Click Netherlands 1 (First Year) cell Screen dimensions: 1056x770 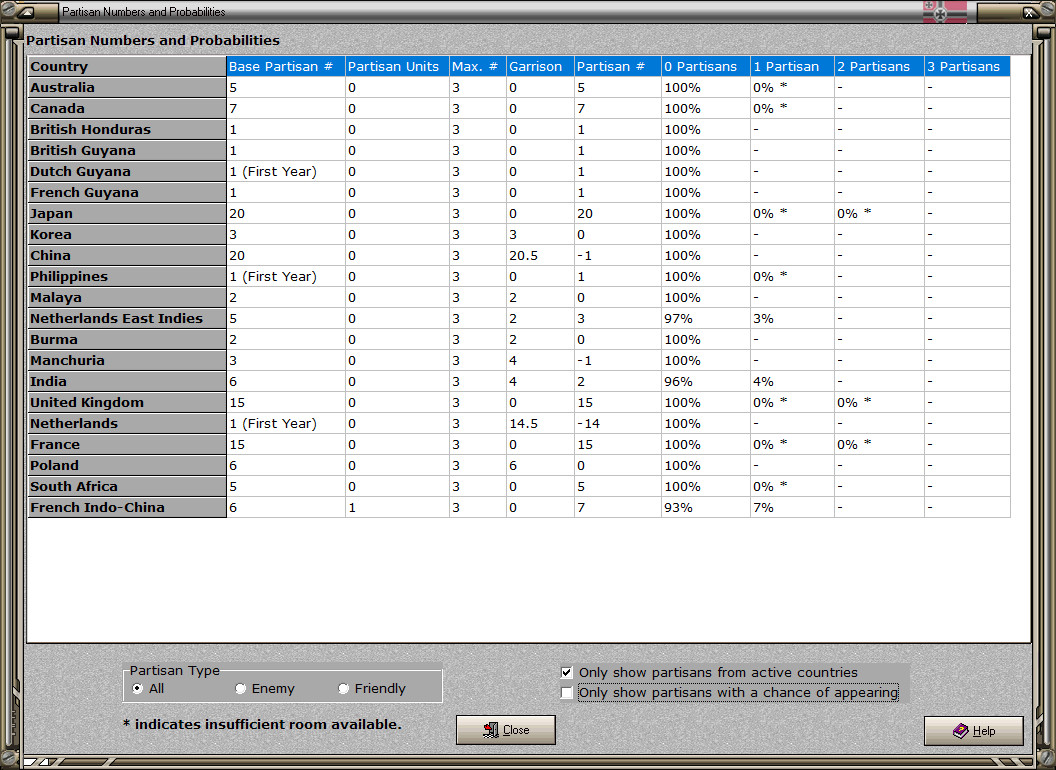point(286,423)
